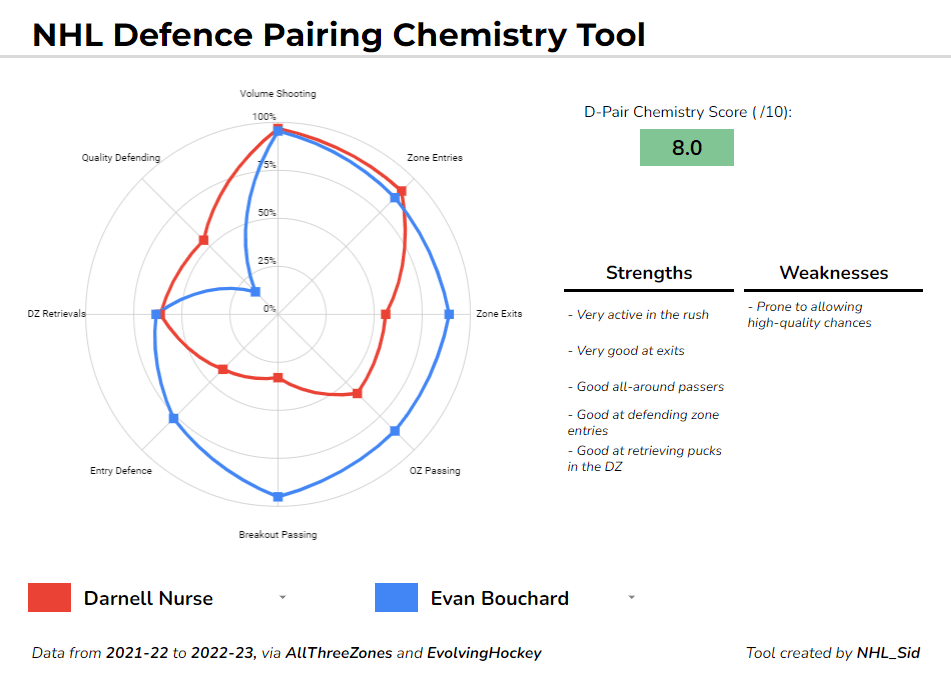
Task: Select the Darnell Nurse player name
Action: pos(148,599)
